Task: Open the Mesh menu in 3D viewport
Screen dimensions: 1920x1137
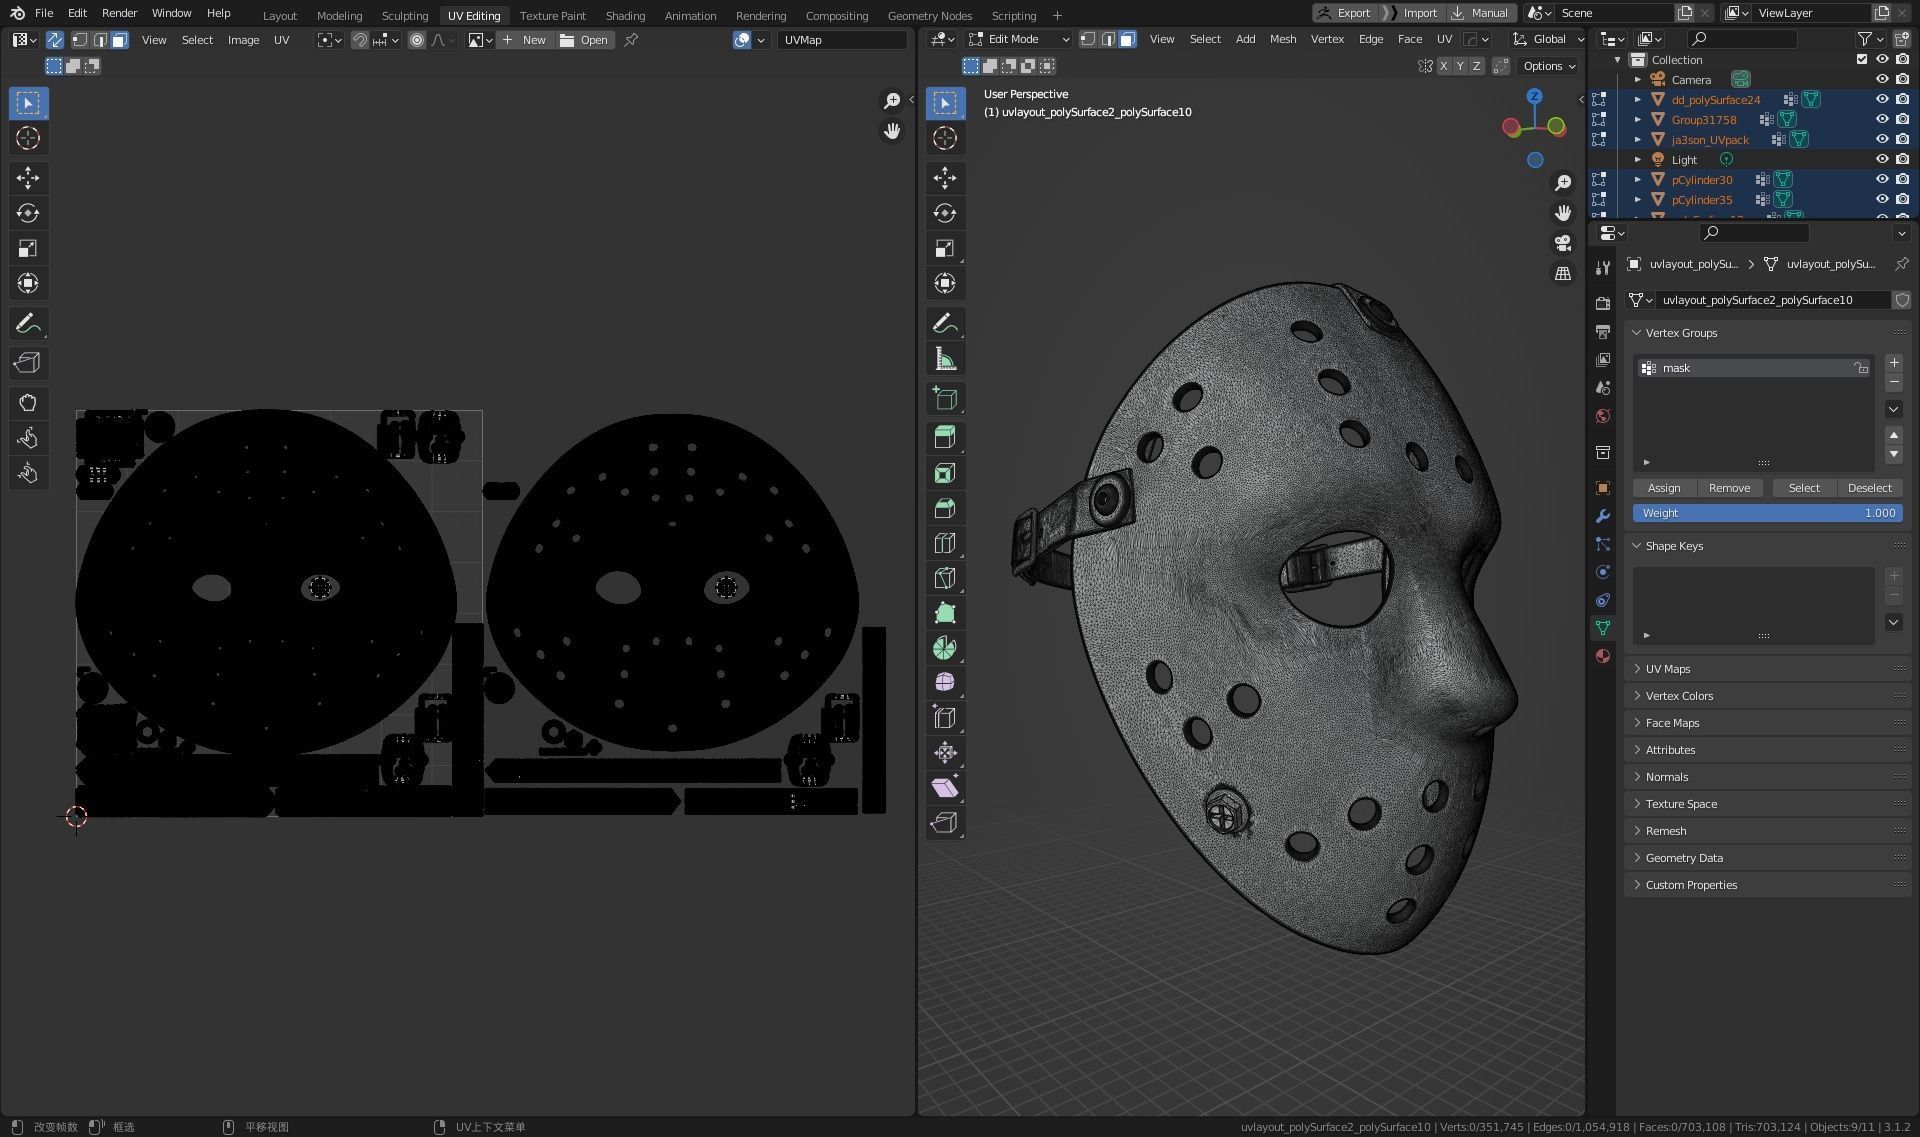Action: (1282, 39)
